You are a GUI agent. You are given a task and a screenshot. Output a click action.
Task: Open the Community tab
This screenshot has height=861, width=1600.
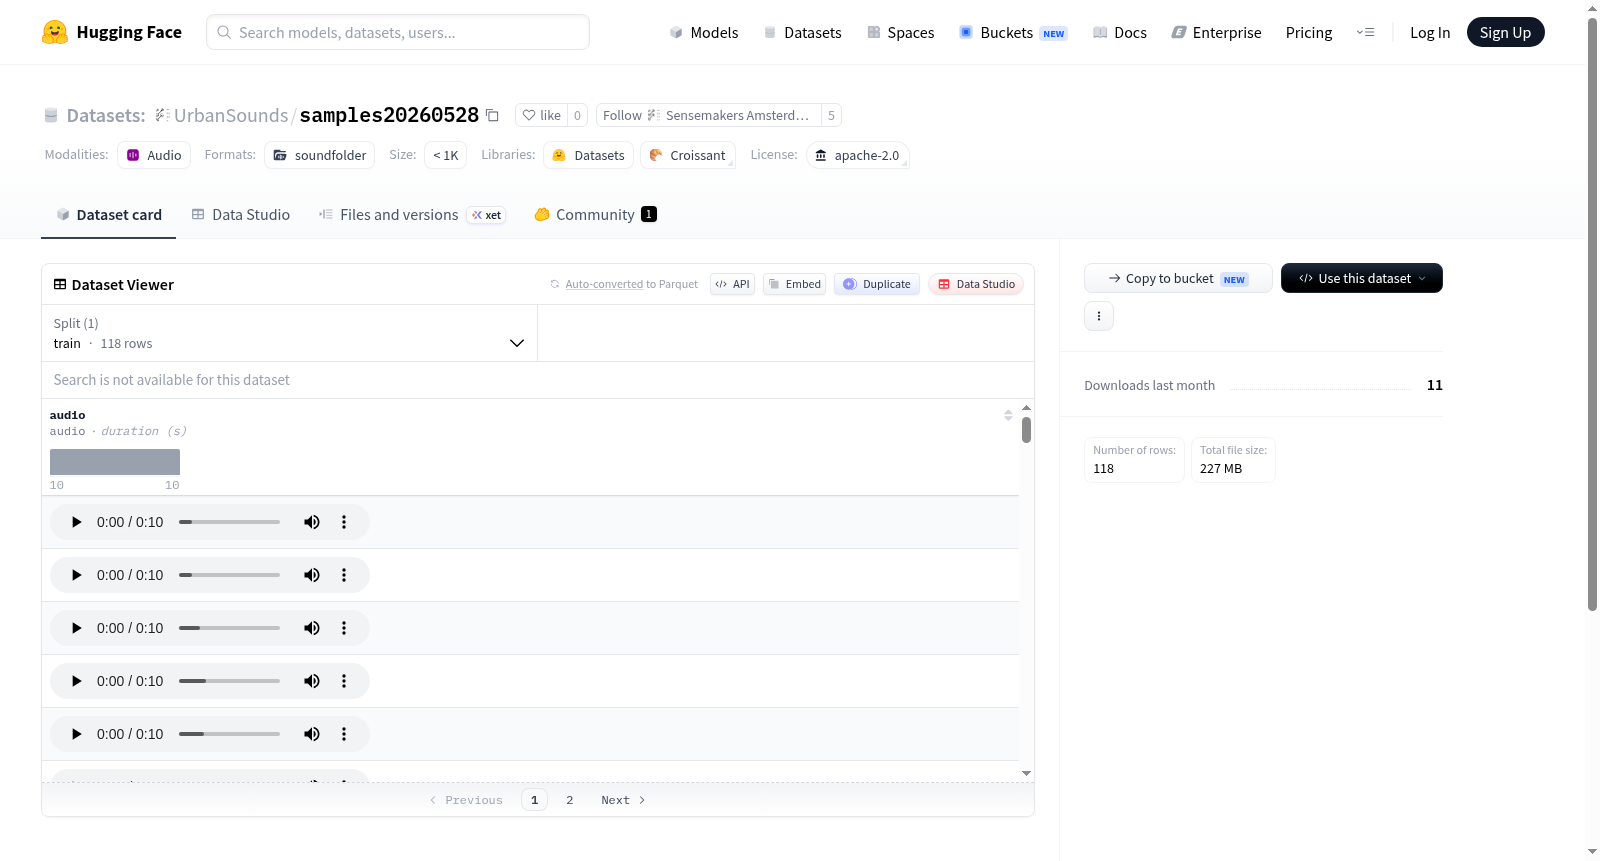[x=596, y=215]
